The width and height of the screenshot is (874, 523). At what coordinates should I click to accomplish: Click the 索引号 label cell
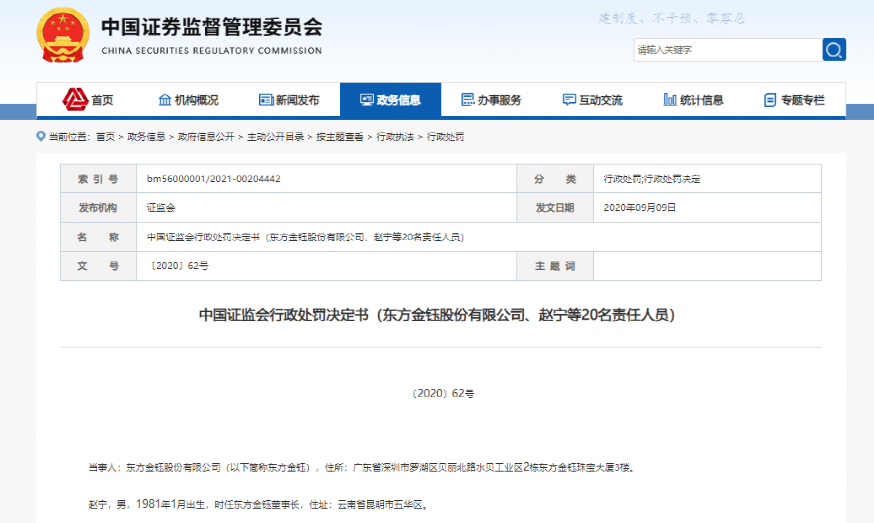(x=98, y=179)
